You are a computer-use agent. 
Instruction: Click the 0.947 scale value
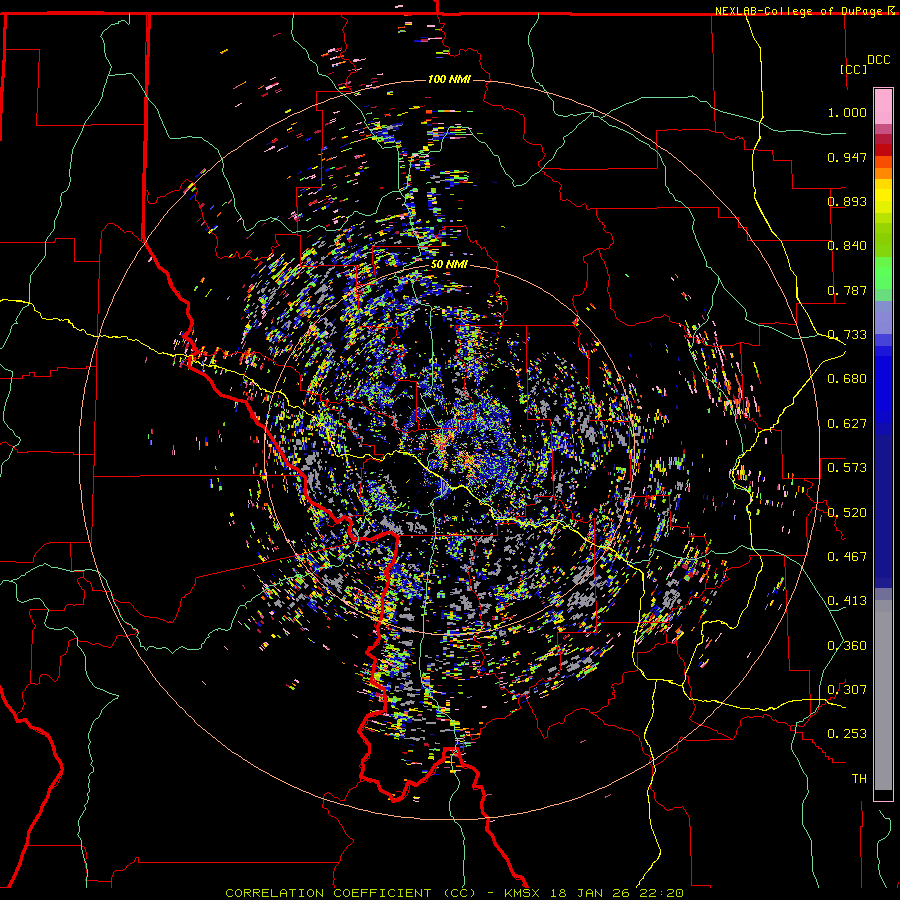847,157
